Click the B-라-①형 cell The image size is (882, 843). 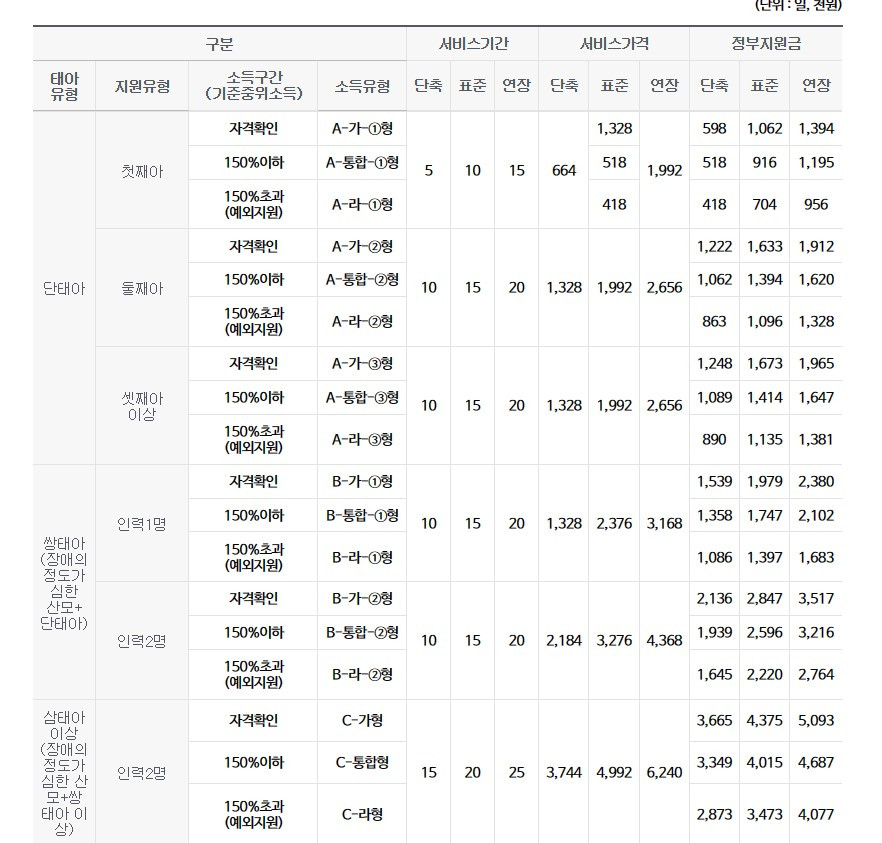coord(362,557)
